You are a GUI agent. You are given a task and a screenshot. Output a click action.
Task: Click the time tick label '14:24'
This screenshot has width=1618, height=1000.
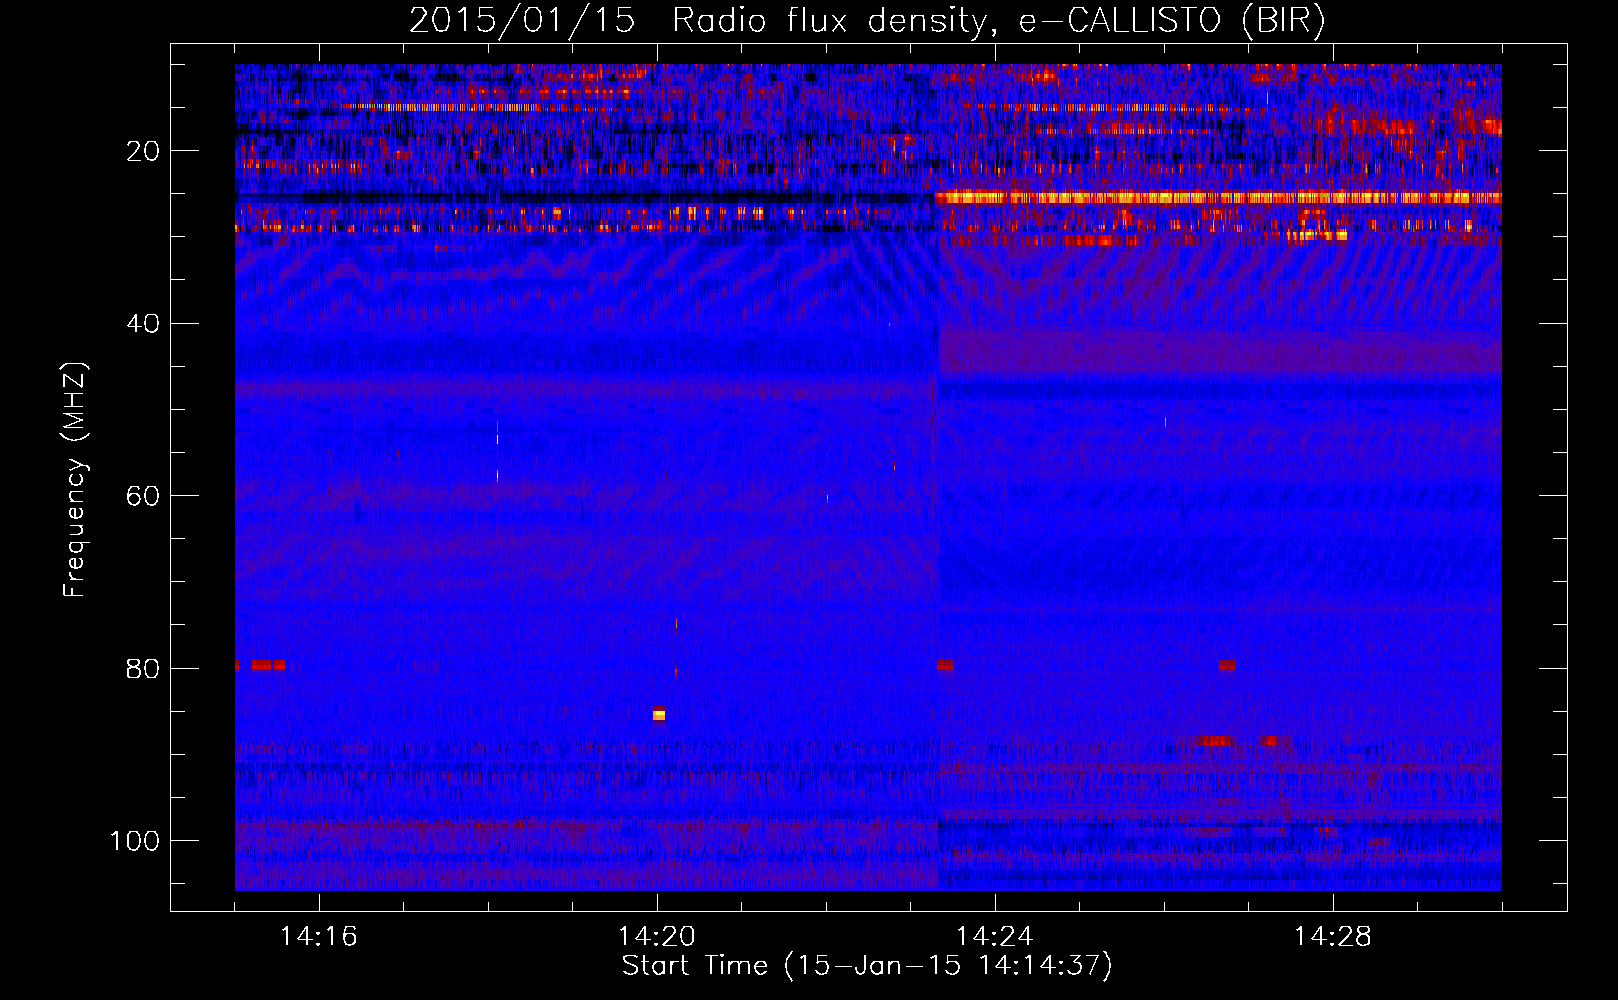[x=994, y=937]
